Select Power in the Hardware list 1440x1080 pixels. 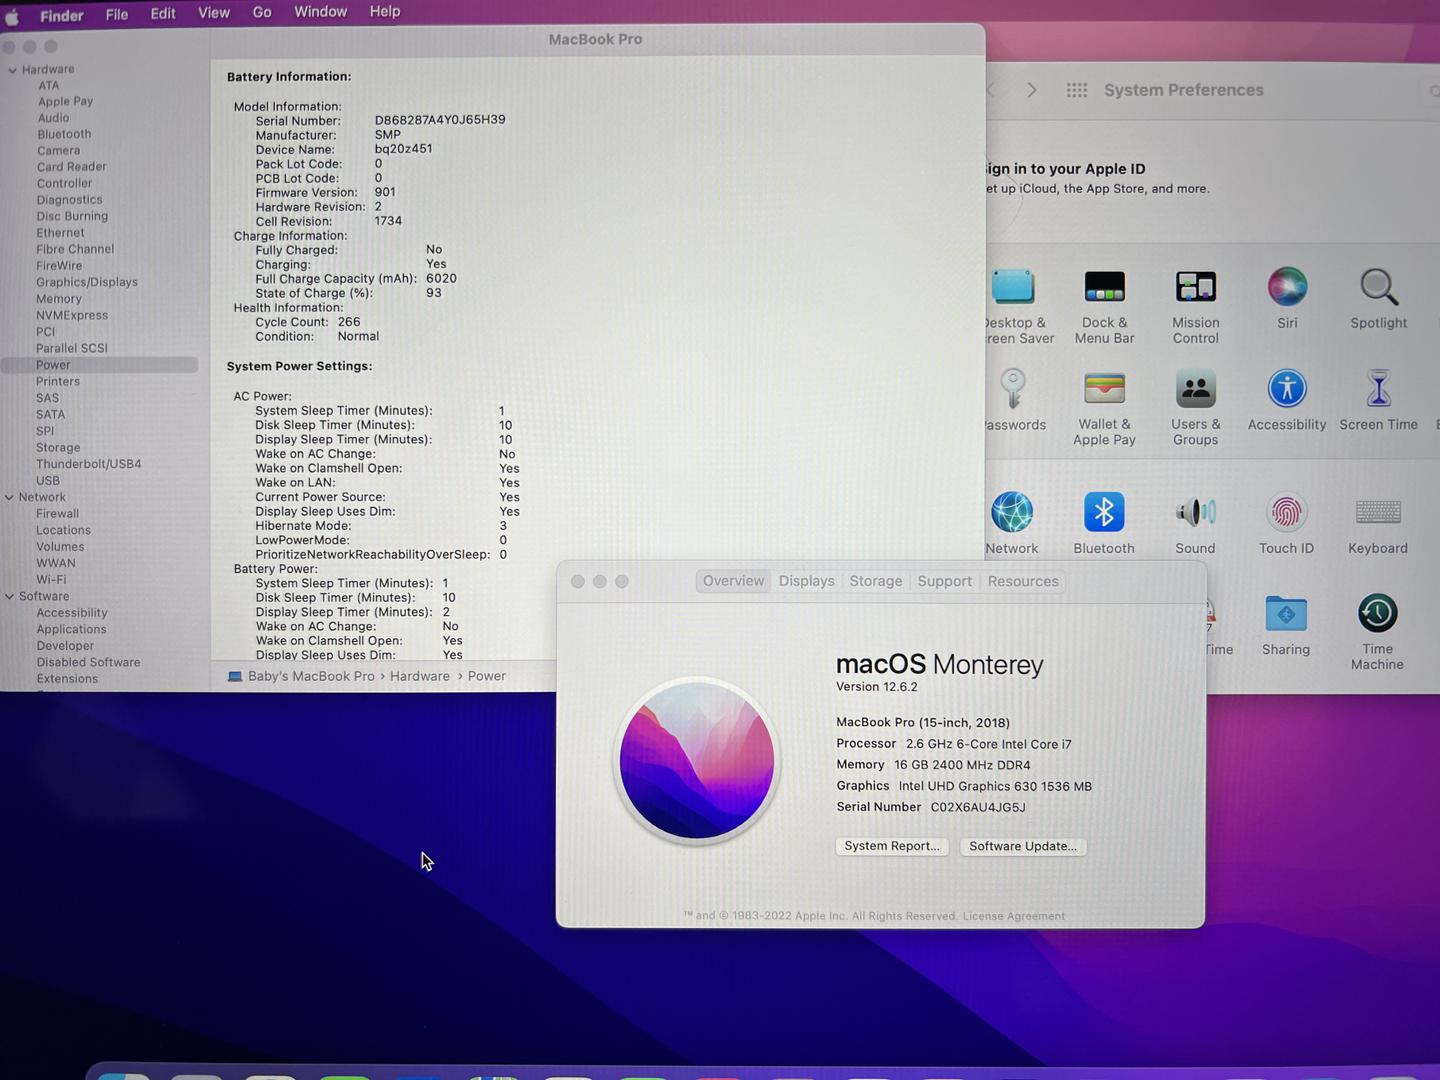(x=98, y=365)
